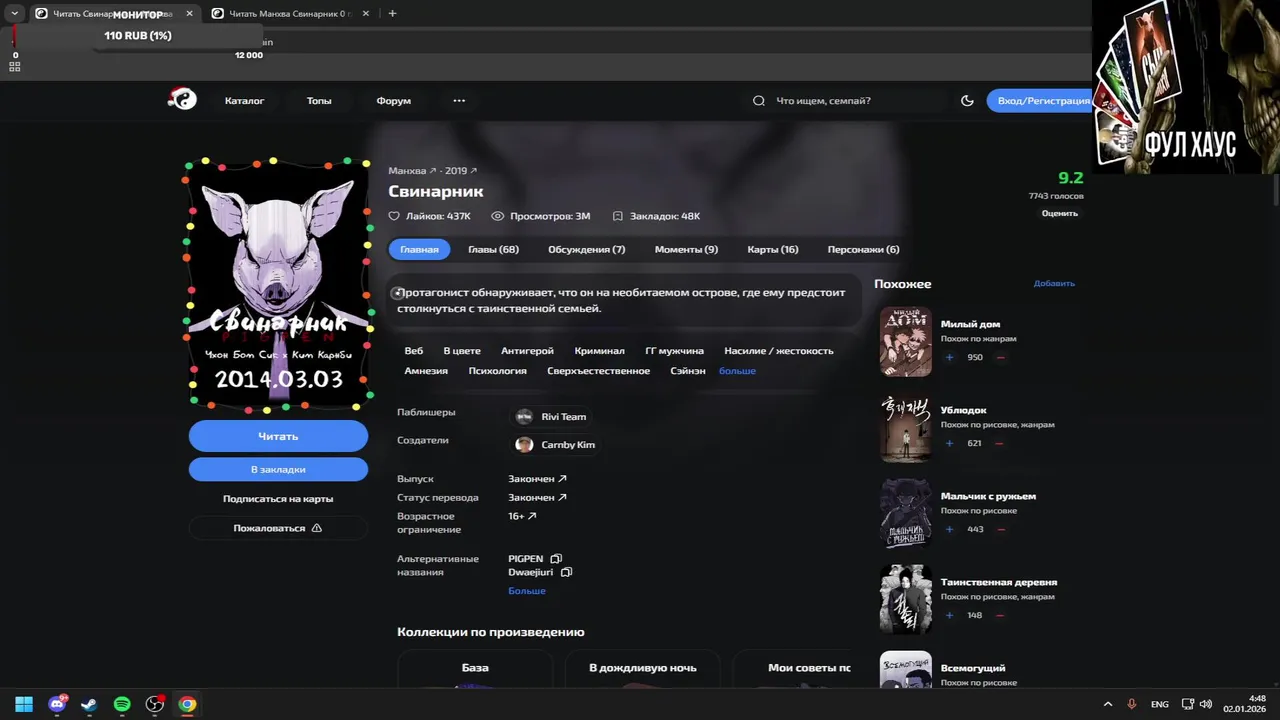1280x720 pixels.
Task: Click the Читать button
Action: [278, 436]
